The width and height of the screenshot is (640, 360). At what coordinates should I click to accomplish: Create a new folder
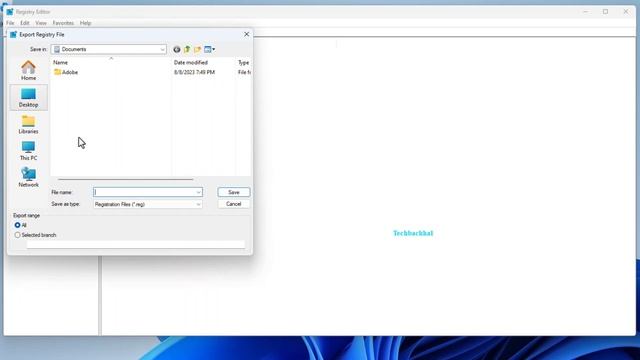tap(198, 49)
